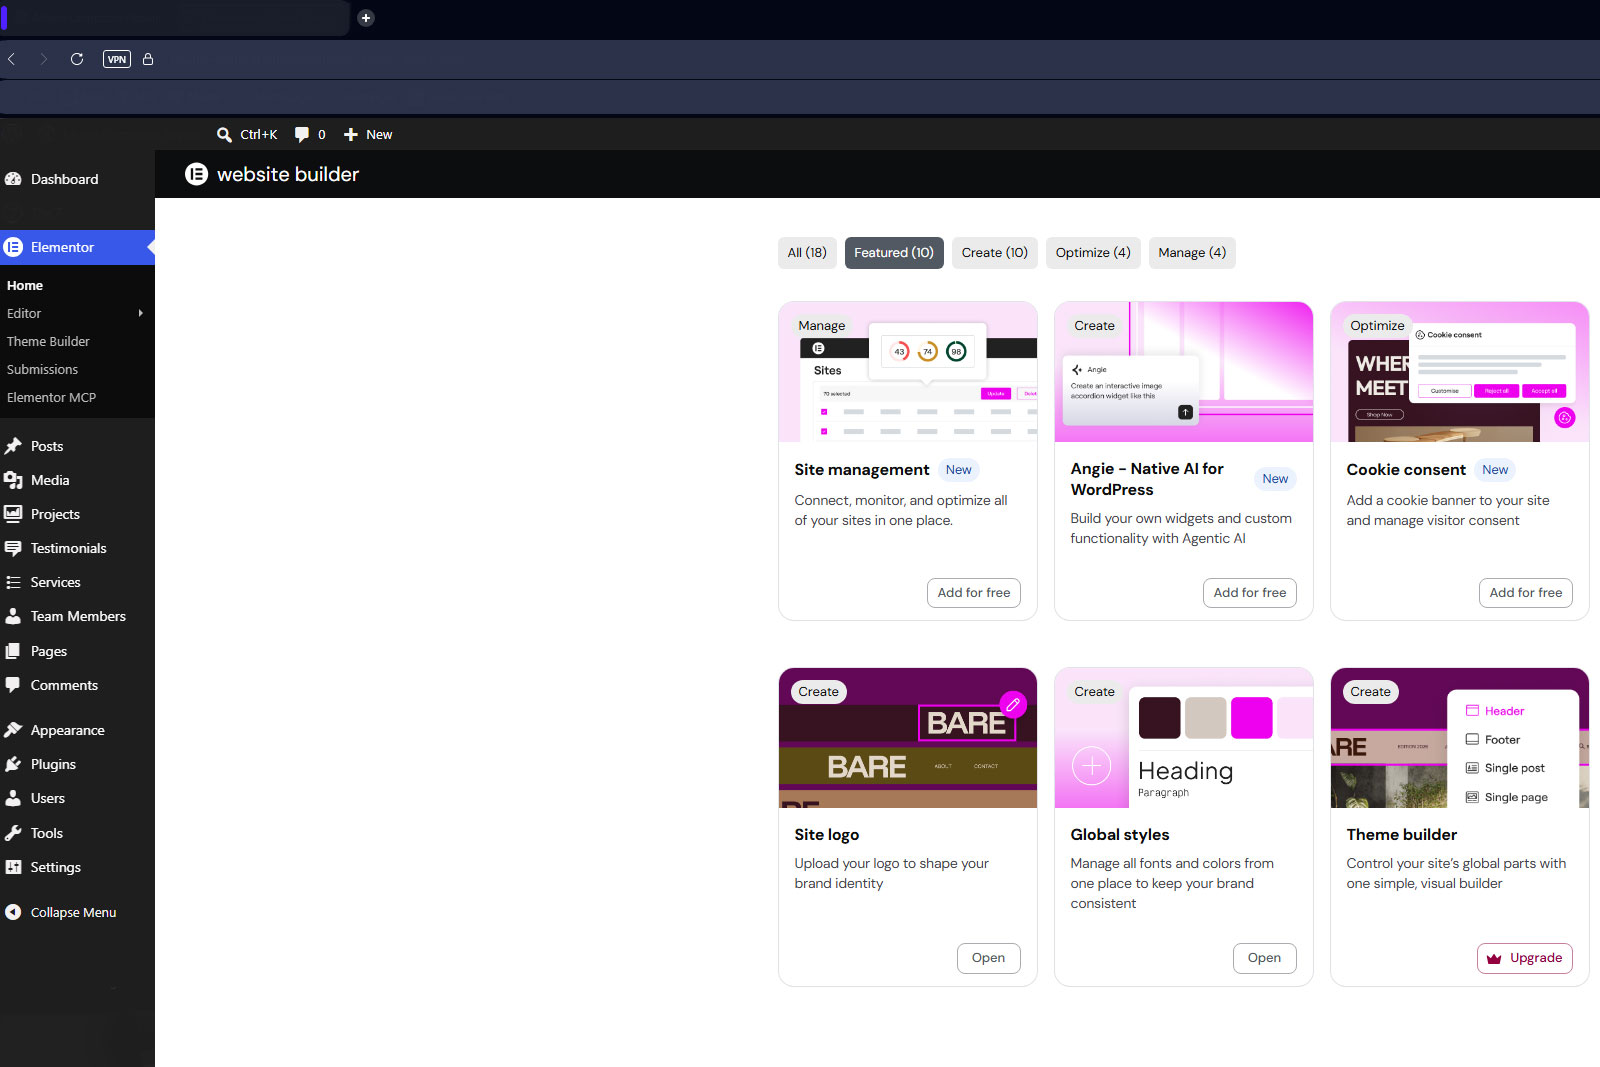Select the Featured (10) filter tab
1600x1067 pixels.
pyautogui.click(x=894, y=253)
